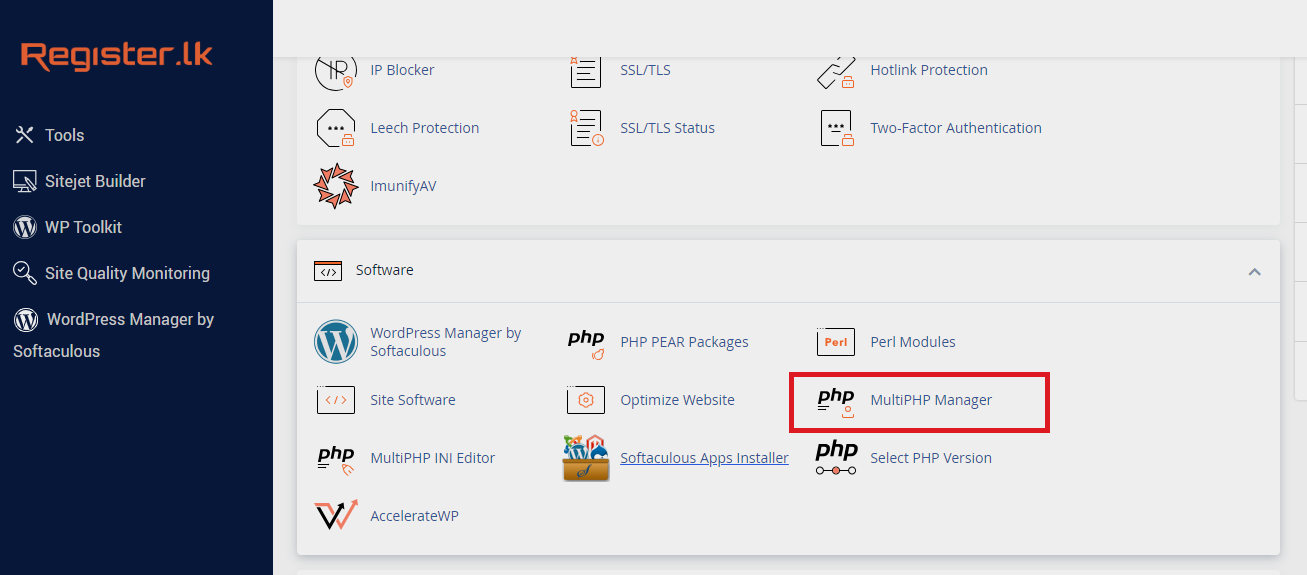Open sidebar WordPress Manager by Softaculous

click(114, 335)
